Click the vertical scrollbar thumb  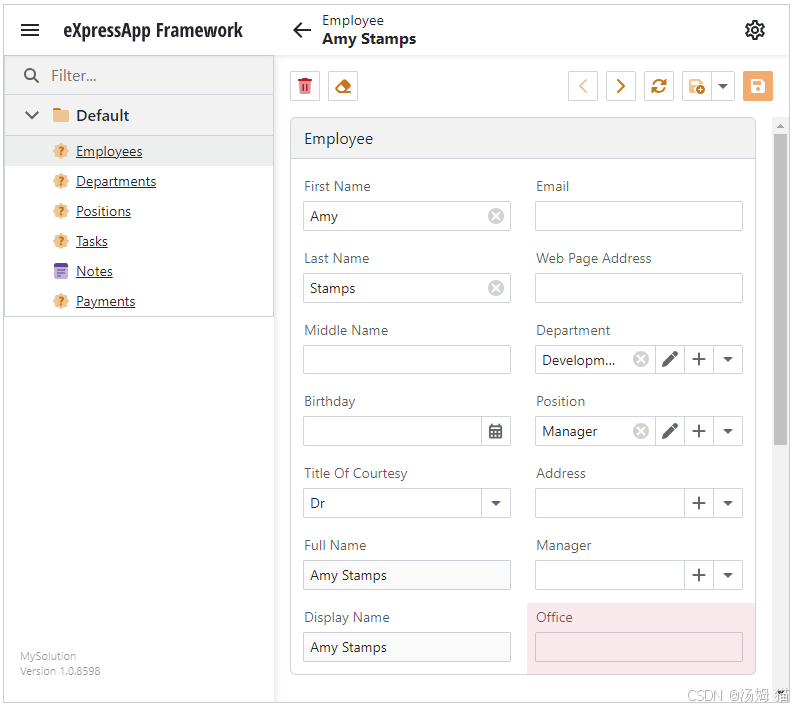pyautogui.click(x=780, y=289)
